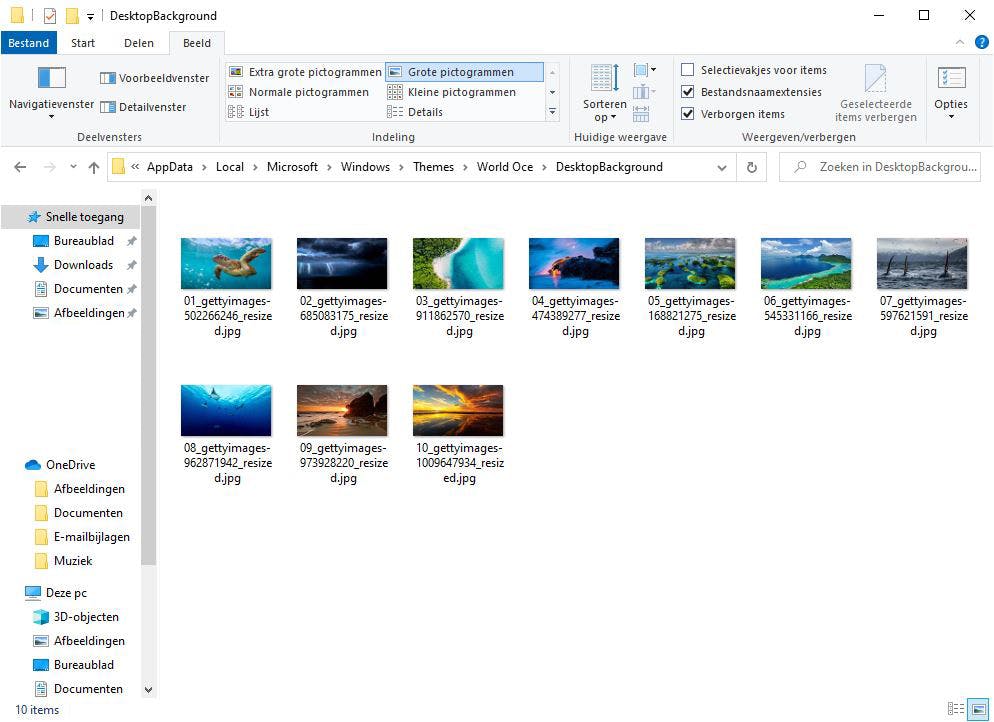Viewport: 994px width, 722px height.
Task: Click the navigation pane scroll up arrow
Action: [148, 198]
